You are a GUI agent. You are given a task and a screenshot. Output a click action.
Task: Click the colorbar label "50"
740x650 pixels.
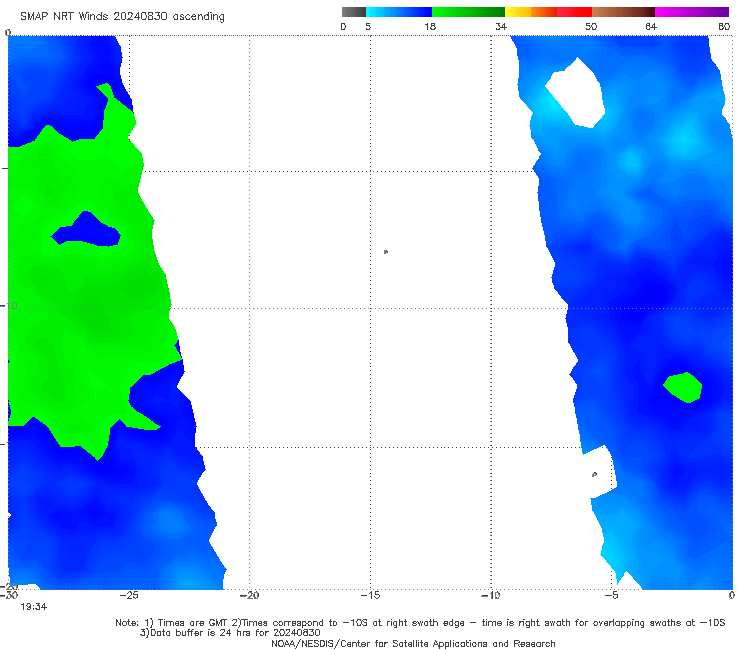(591, 27)
